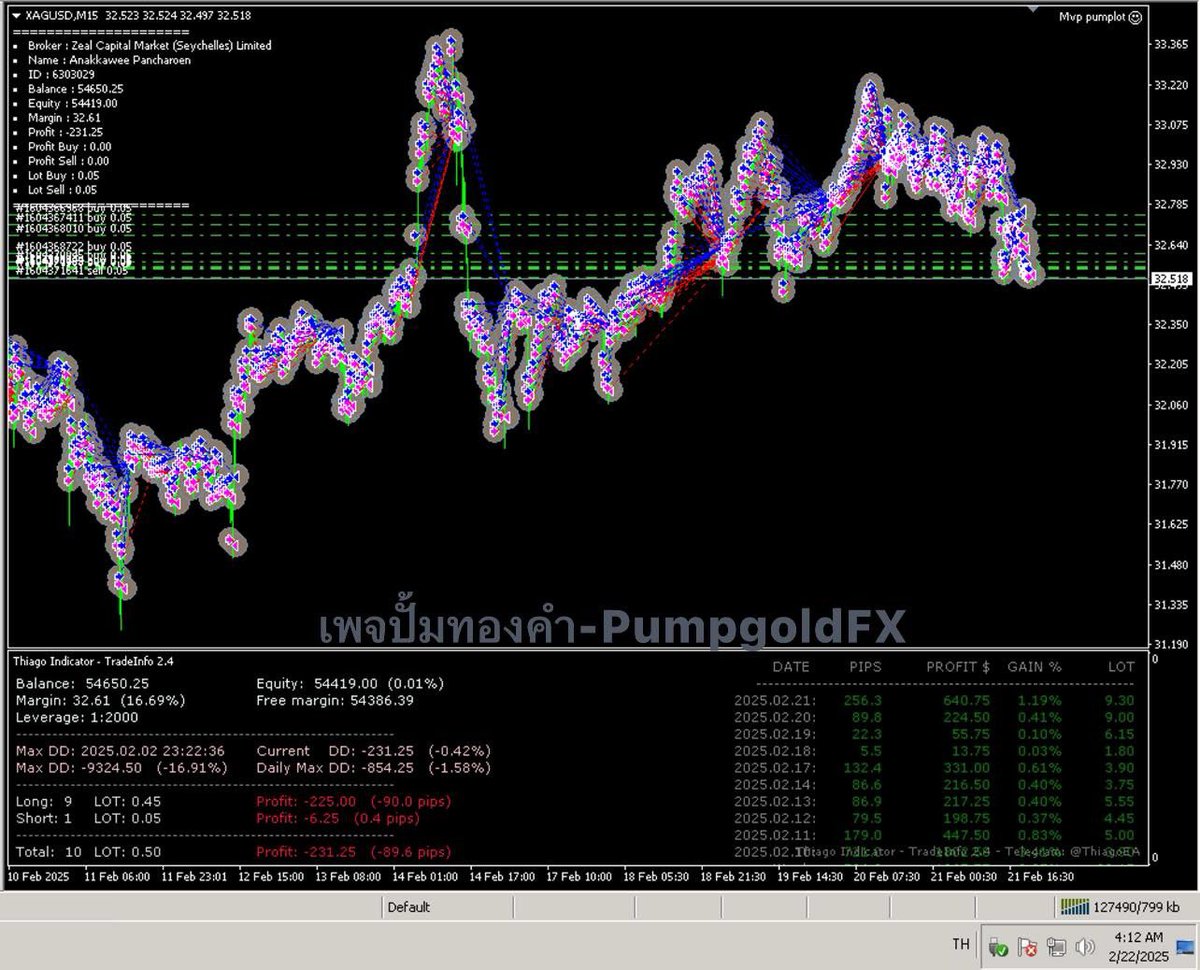Click the 2025.02.17 row date

click(775, 767)
